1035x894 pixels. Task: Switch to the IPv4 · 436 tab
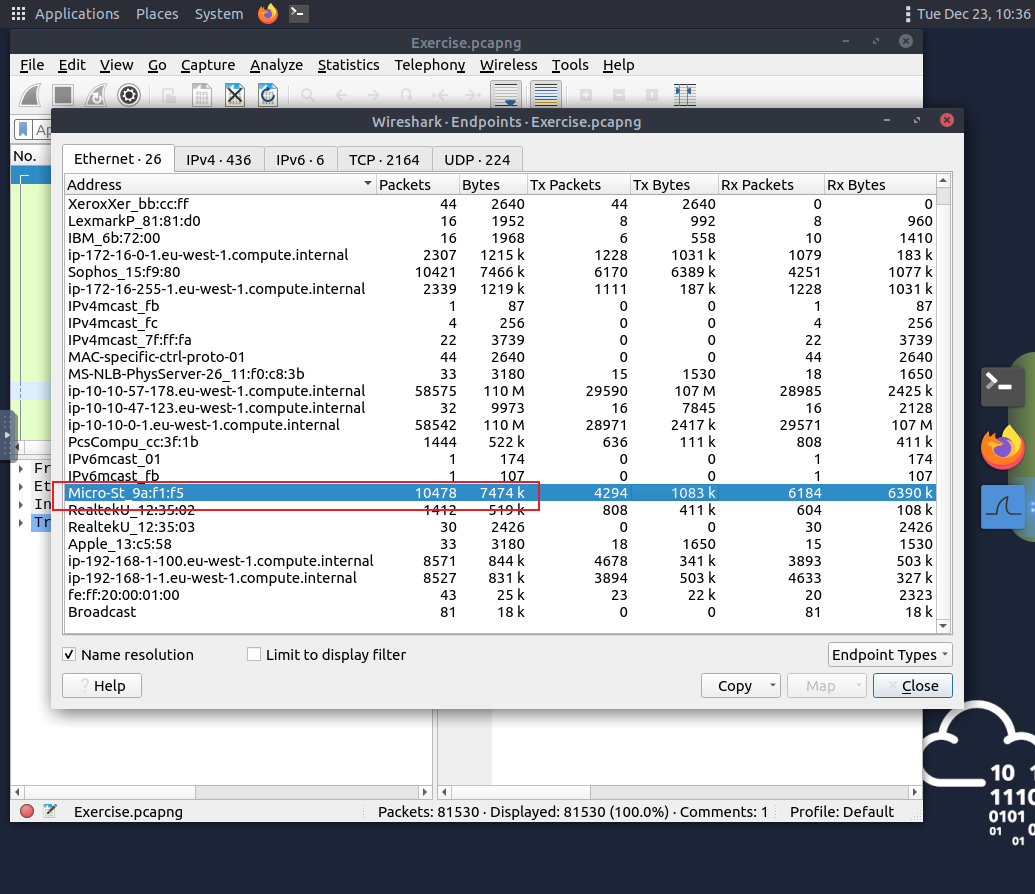click(x=218, y=160)
